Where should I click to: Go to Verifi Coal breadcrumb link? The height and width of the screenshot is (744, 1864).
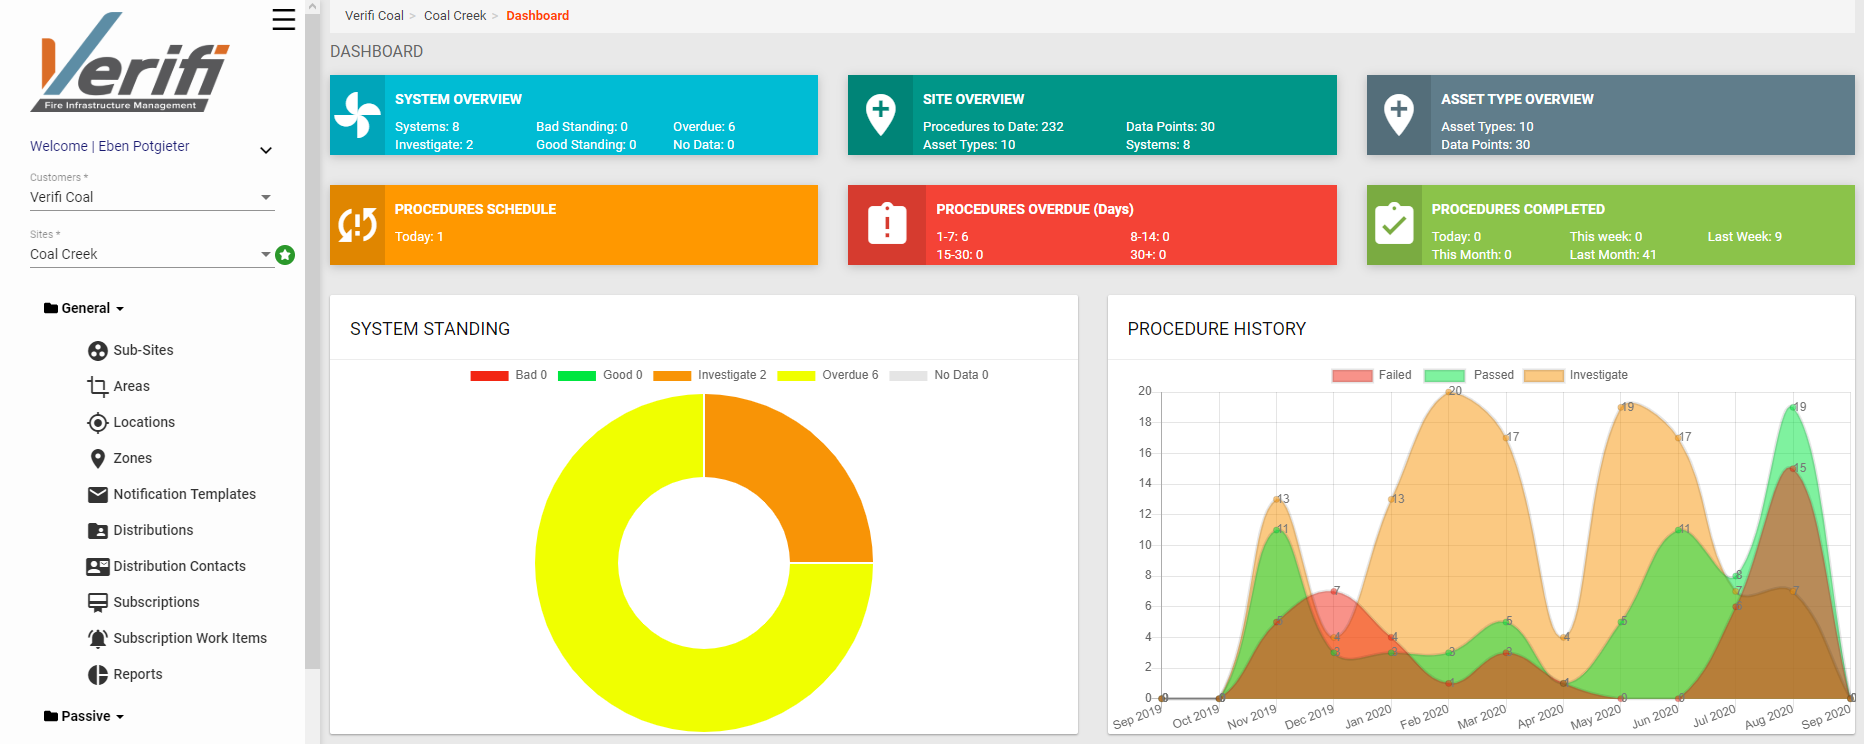click(x=374, y=16)
